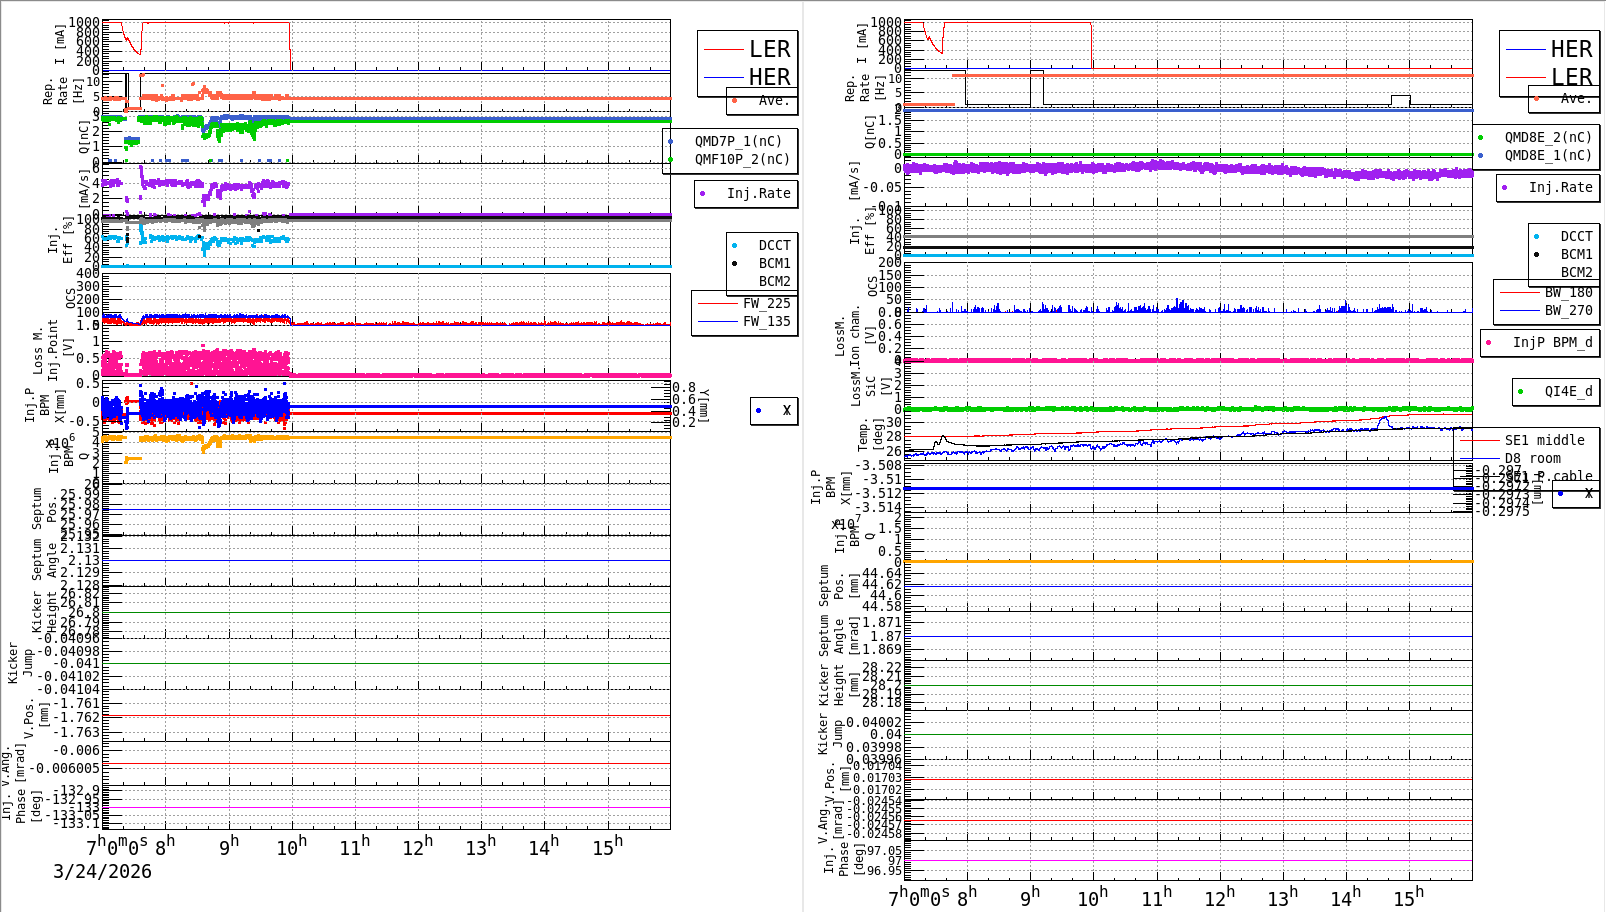Click the 15h time tick of the left plot

pyautogui.click(x=607, y=847)
